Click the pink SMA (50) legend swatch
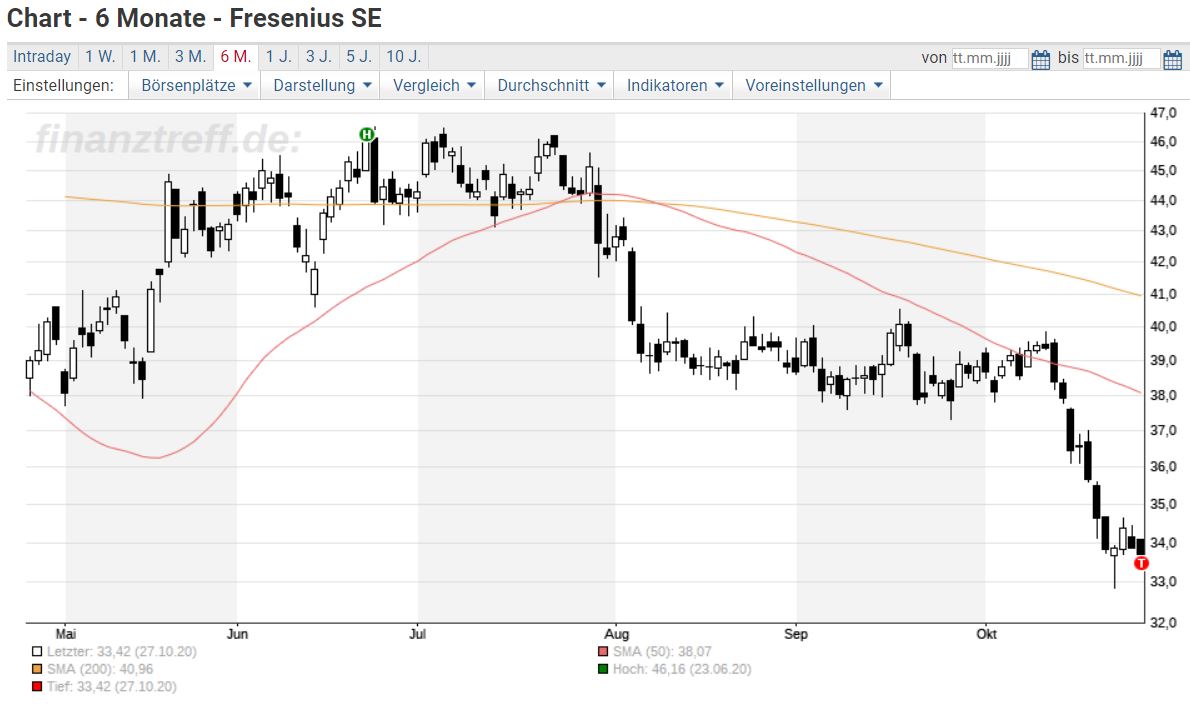Viewport: 1190px width, 710px height. point(603,652)
